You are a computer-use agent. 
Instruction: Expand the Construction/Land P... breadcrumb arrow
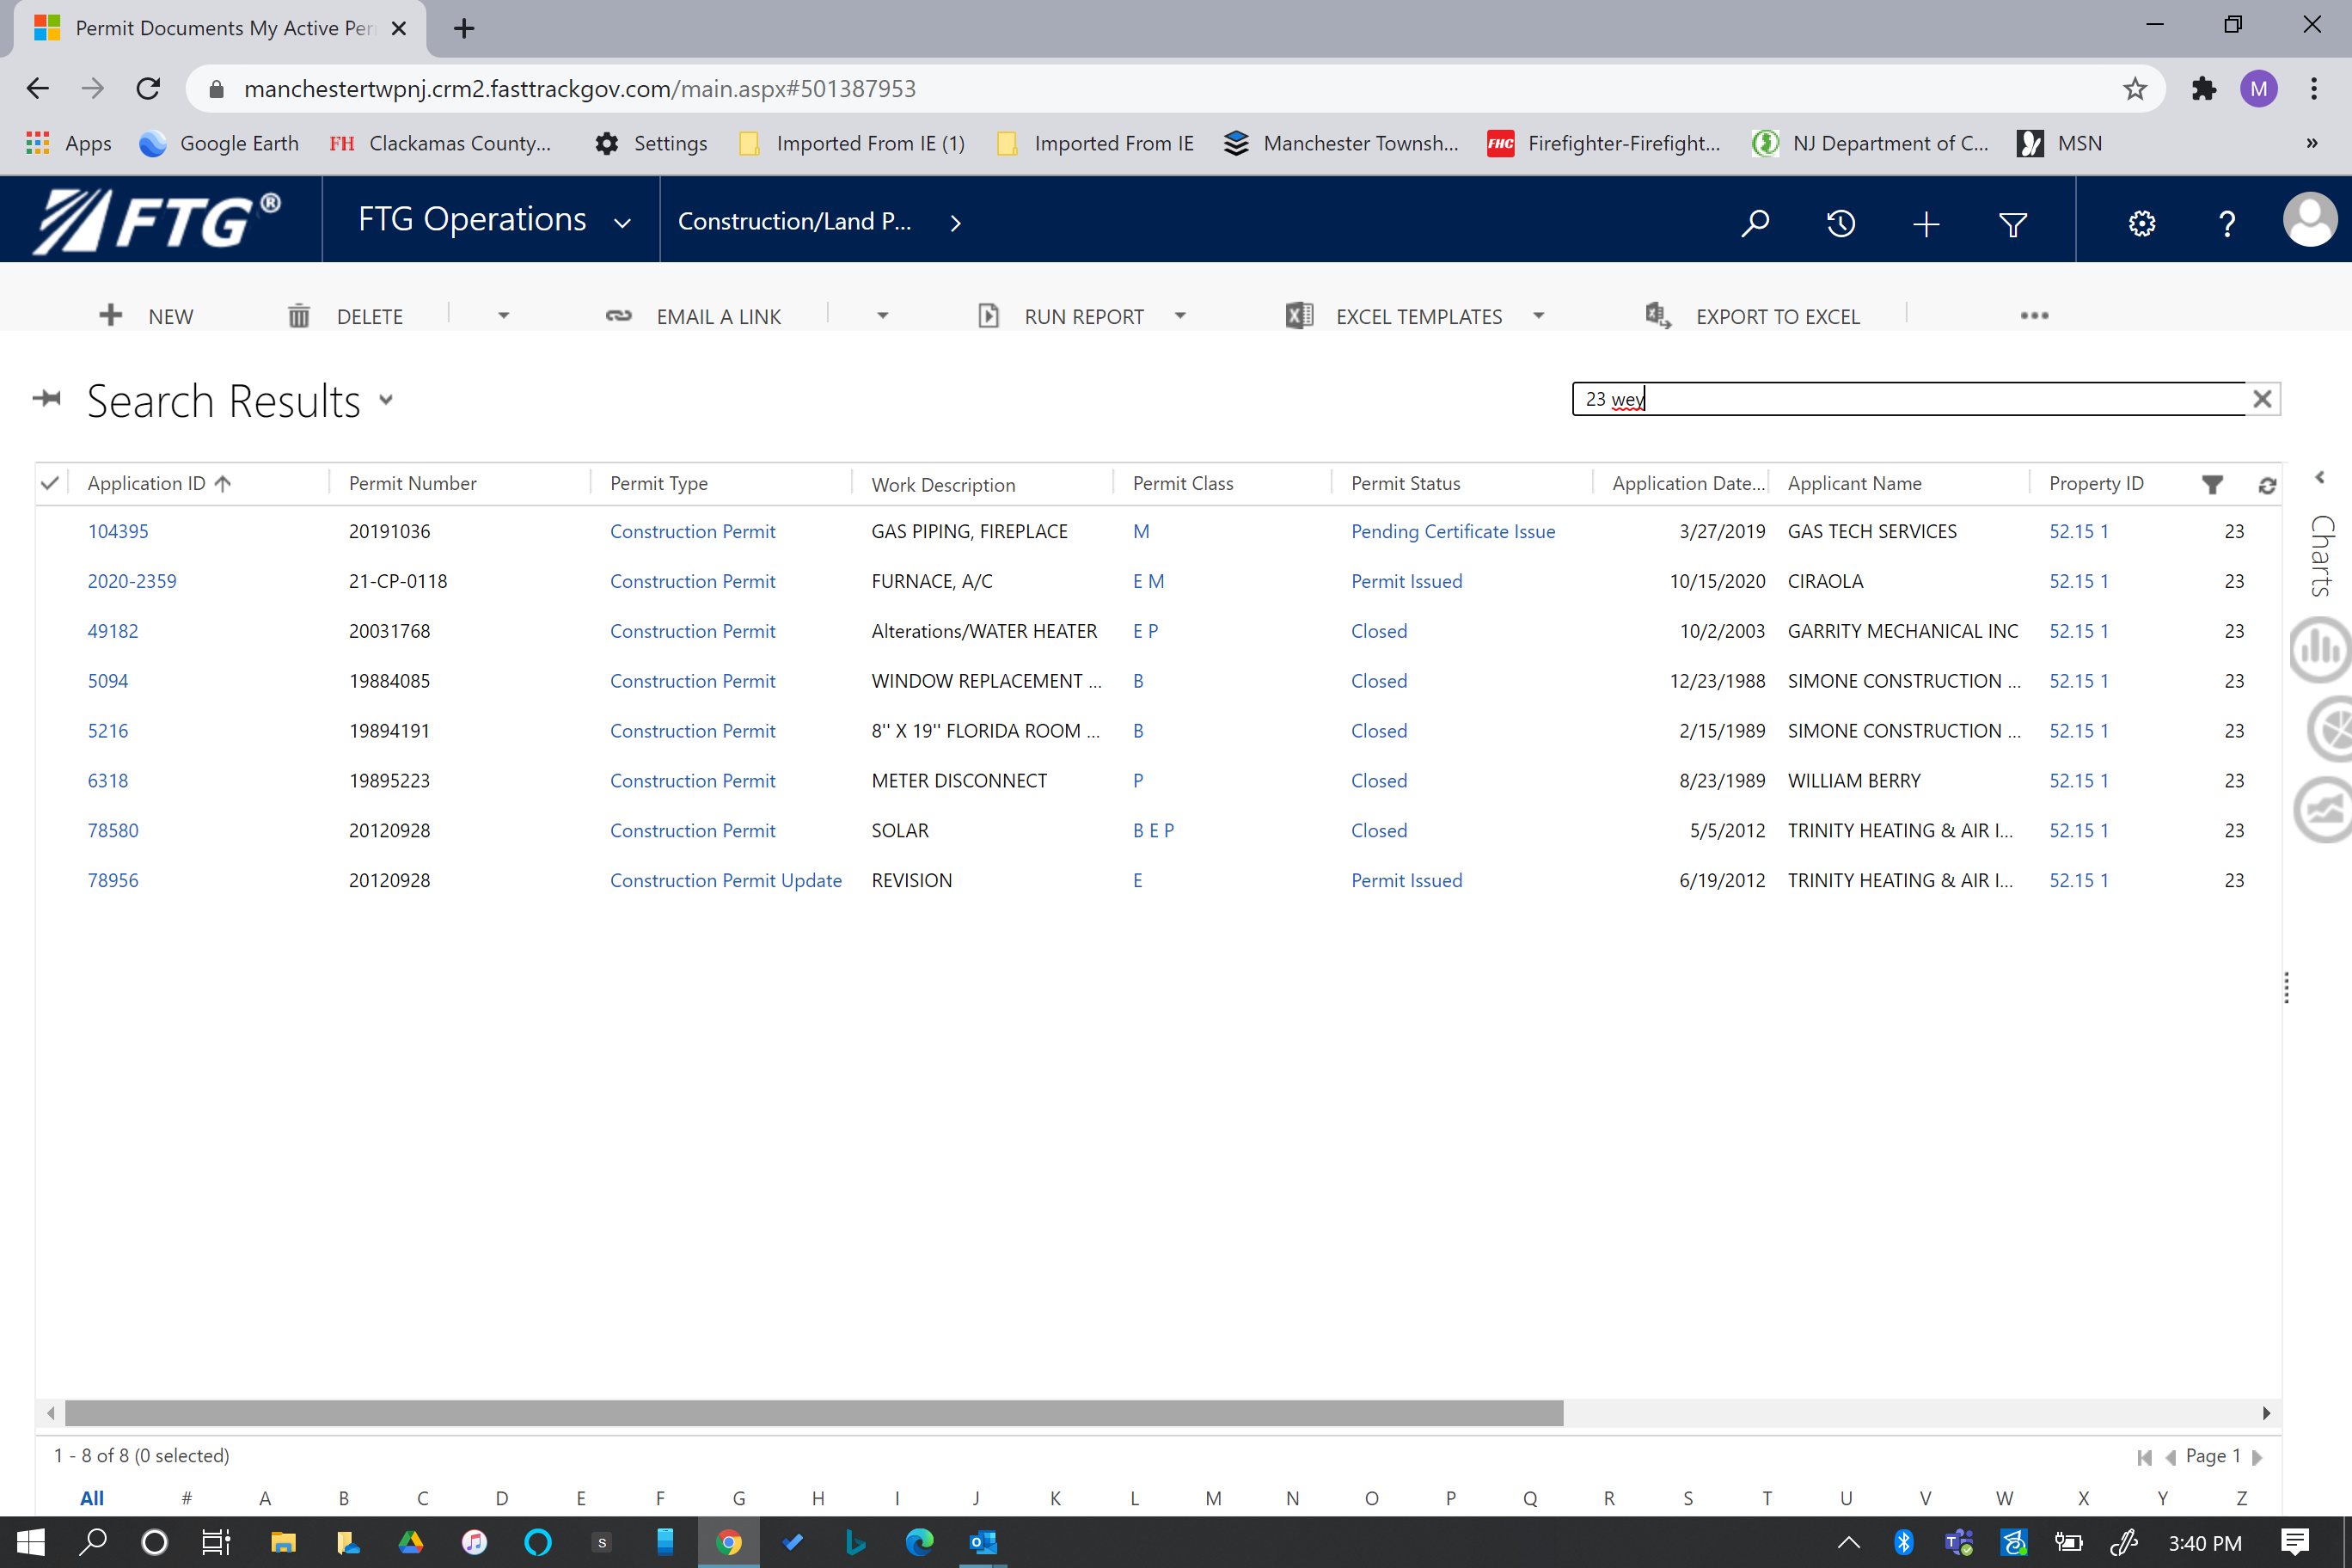click(955, 223)
